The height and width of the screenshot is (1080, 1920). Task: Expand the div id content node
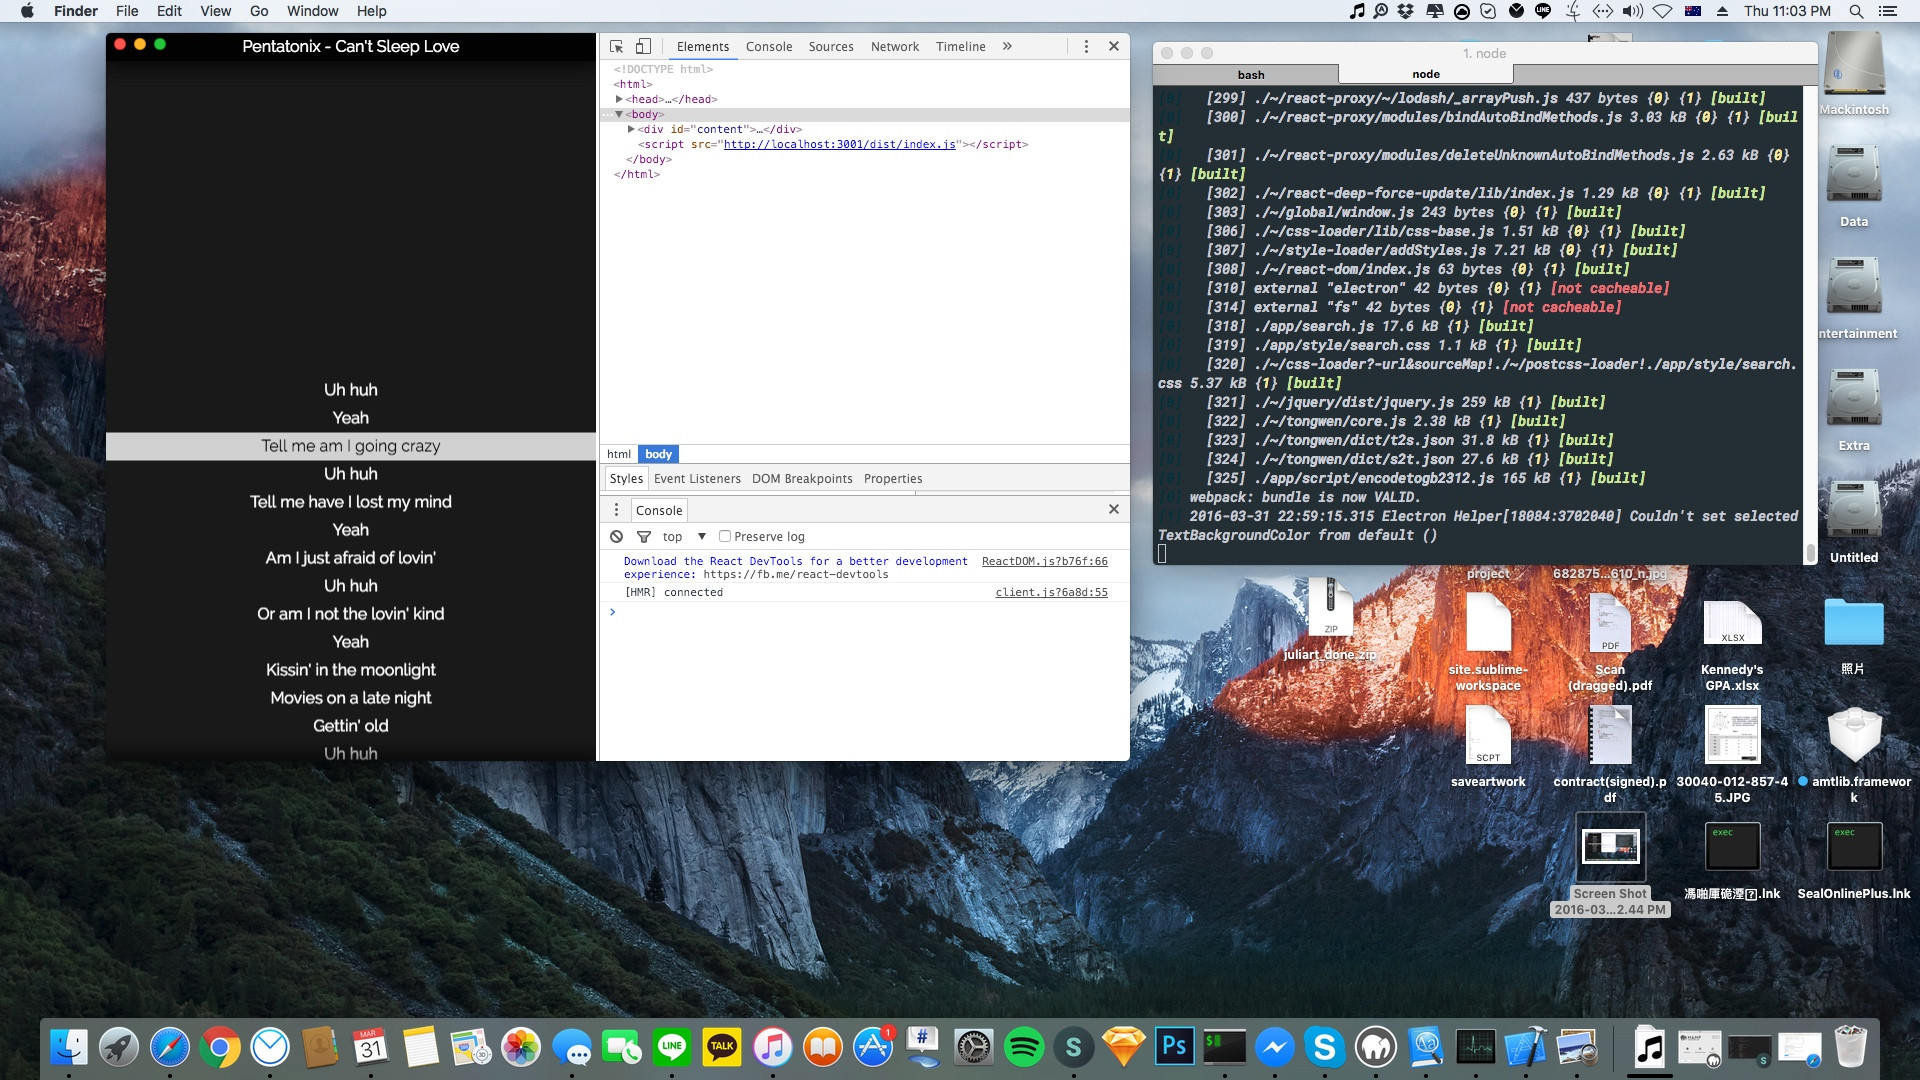631,129
